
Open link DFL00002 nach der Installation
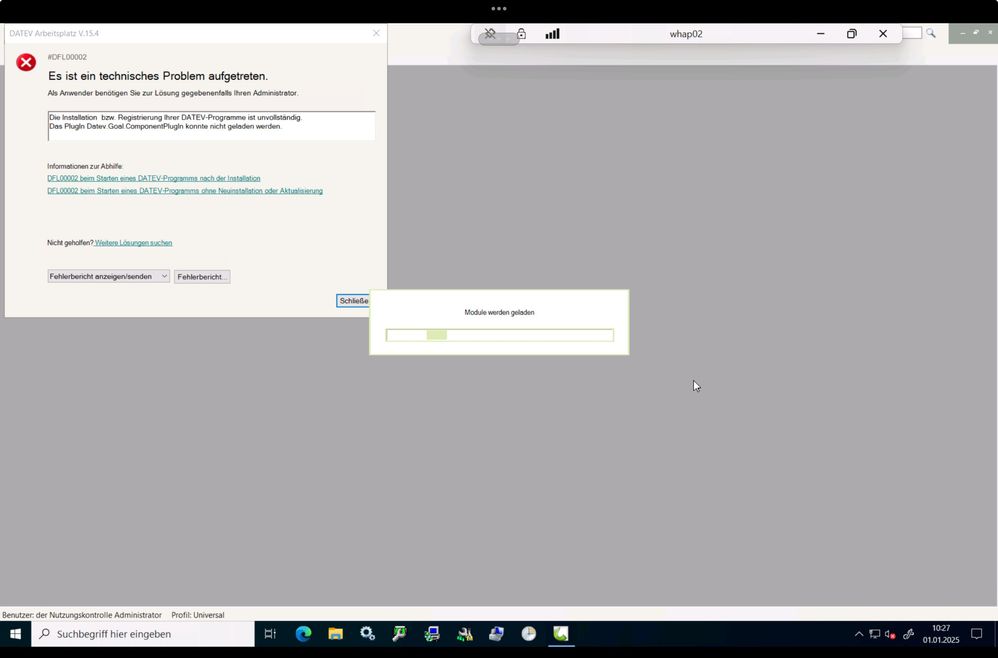point(153,178)
